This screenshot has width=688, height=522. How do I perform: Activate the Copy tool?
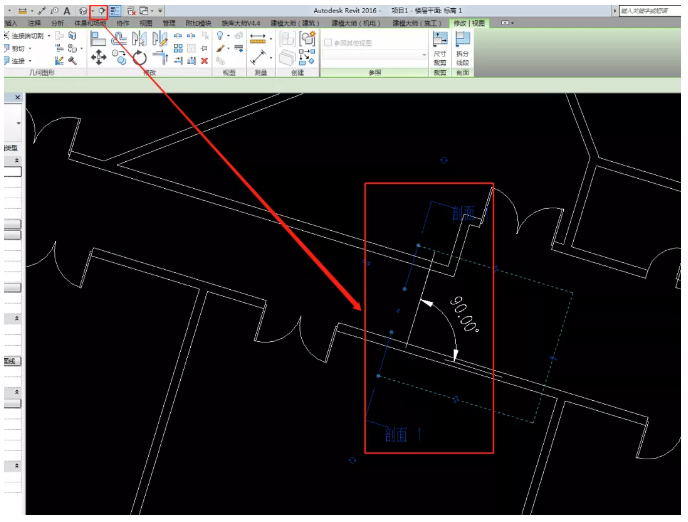119,57
